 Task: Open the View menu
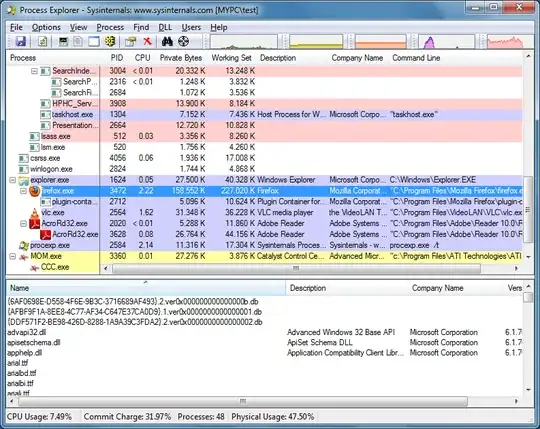point(79,27)
